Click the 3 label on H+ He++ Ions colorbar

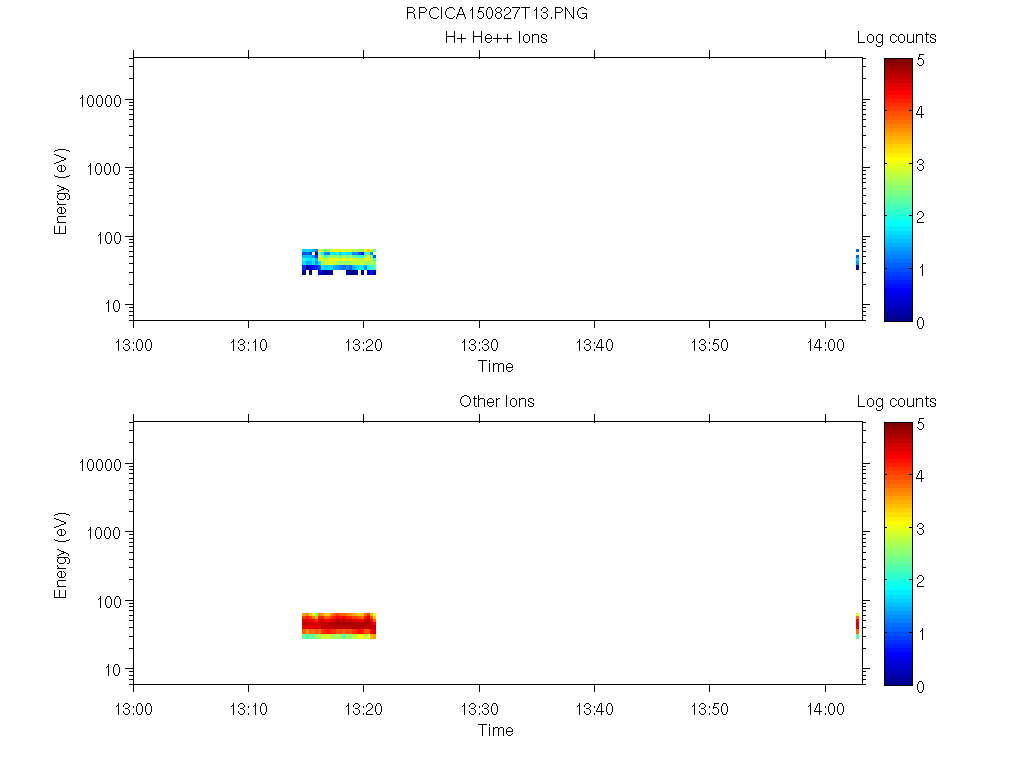click(x=921, y=165)
